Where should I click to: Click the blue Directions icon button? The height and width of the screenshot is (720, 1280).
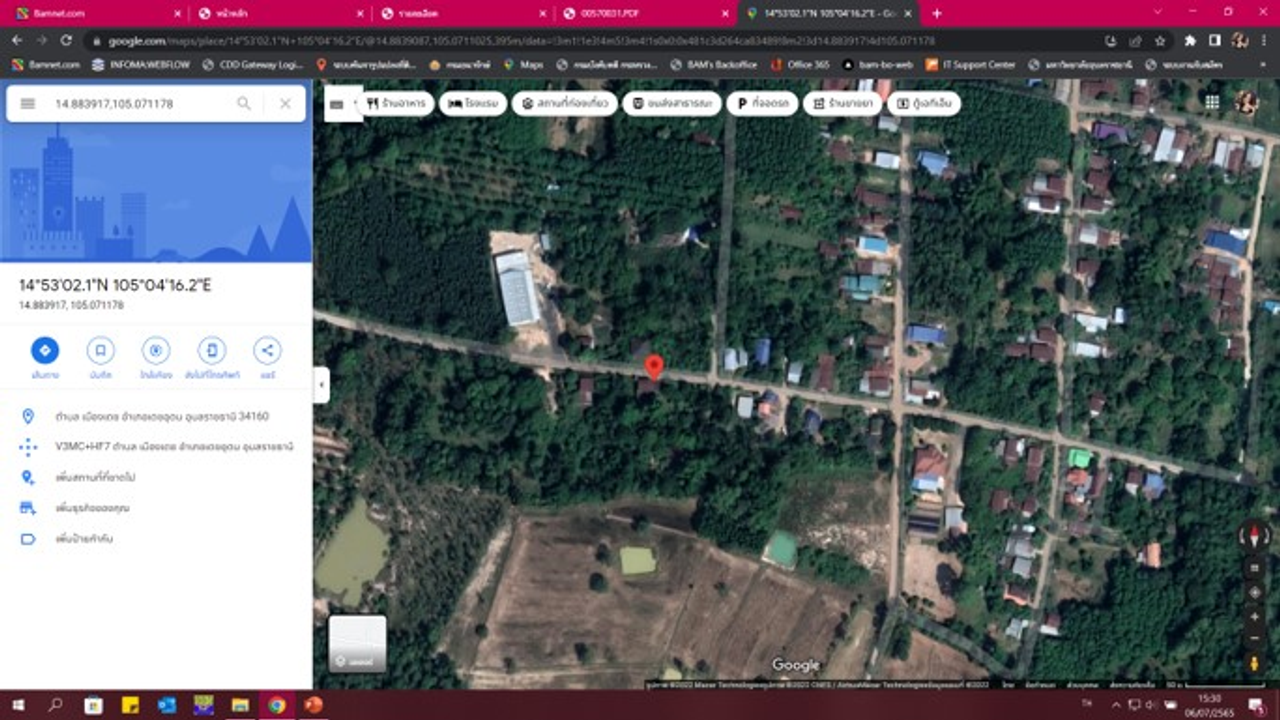click(x=45, y=350)
